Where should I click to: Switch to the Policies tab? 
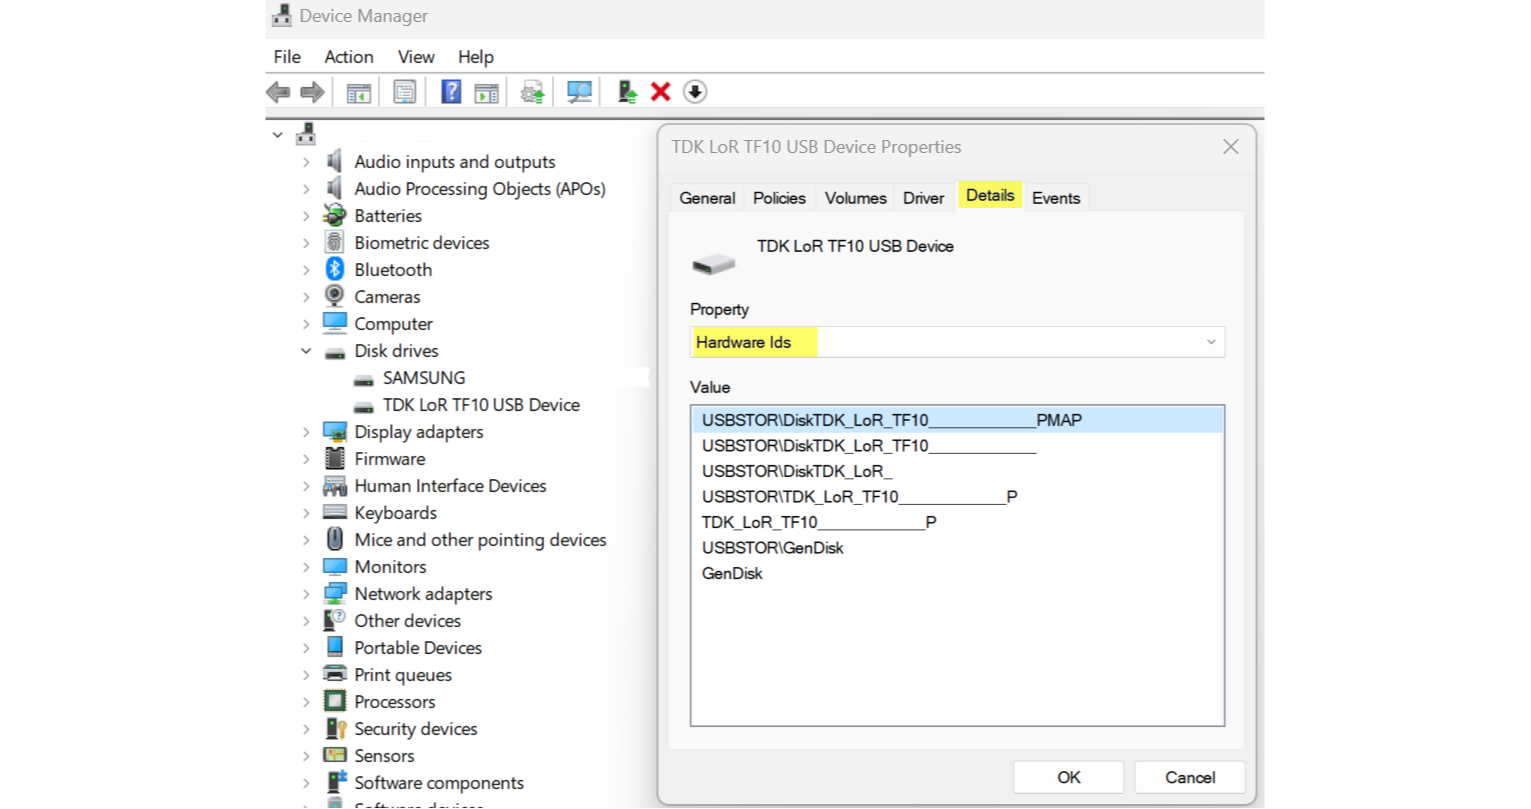tap(779, 198)
